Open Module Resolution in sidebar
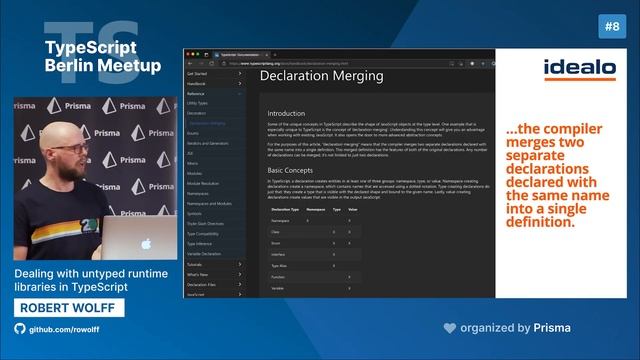The image size is (640, 360). 203,184
